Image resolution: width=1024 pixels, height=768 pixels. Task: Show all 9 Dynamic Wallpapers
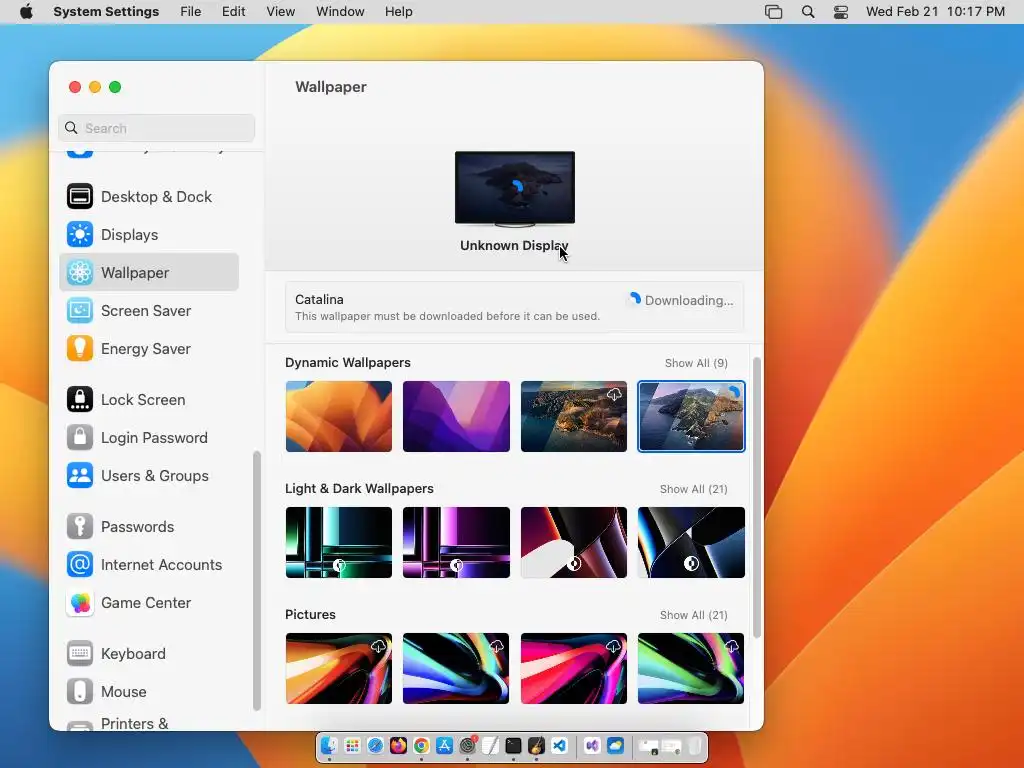click(696, 363)
